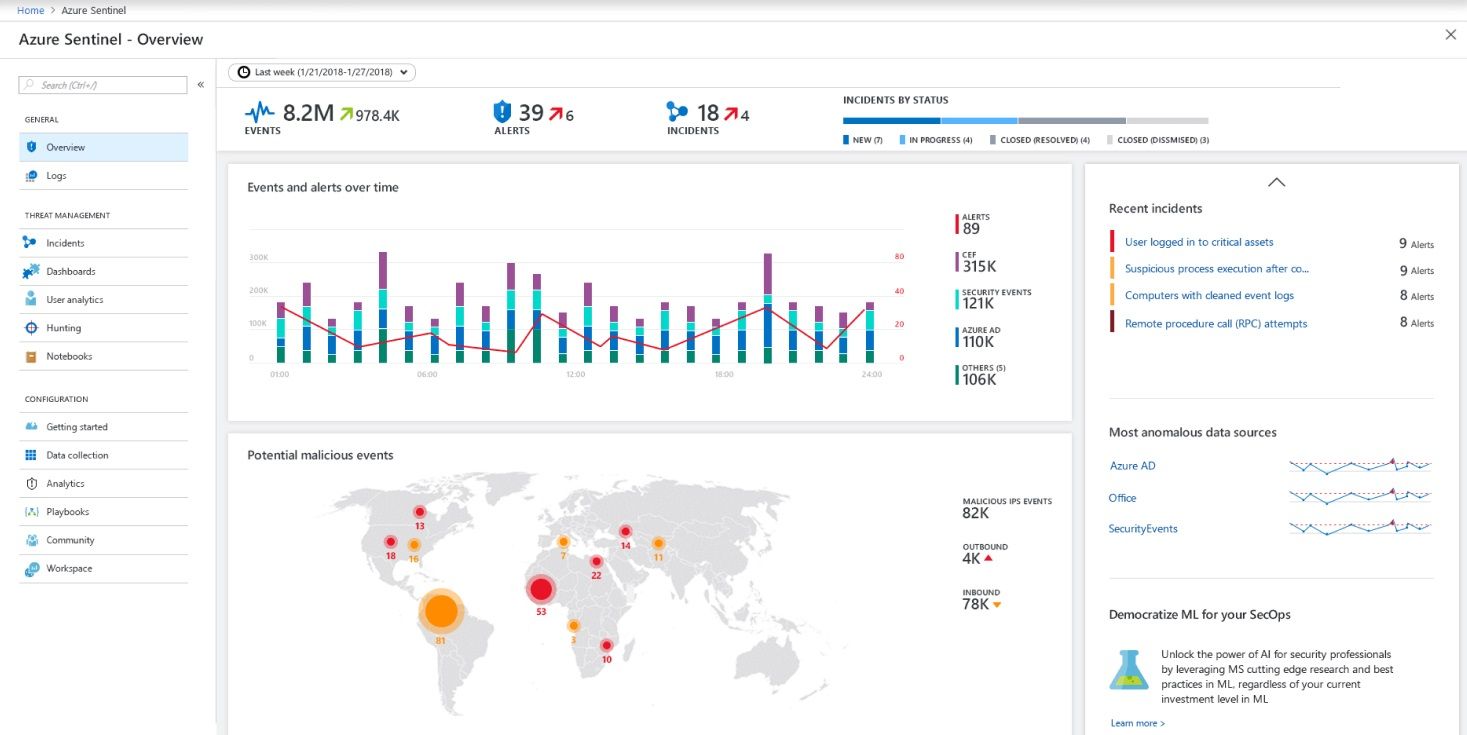The width and height of the screenshot is (1467, 735).
Task: Select the Dashboards icon in sidebar
Action: 31,271
